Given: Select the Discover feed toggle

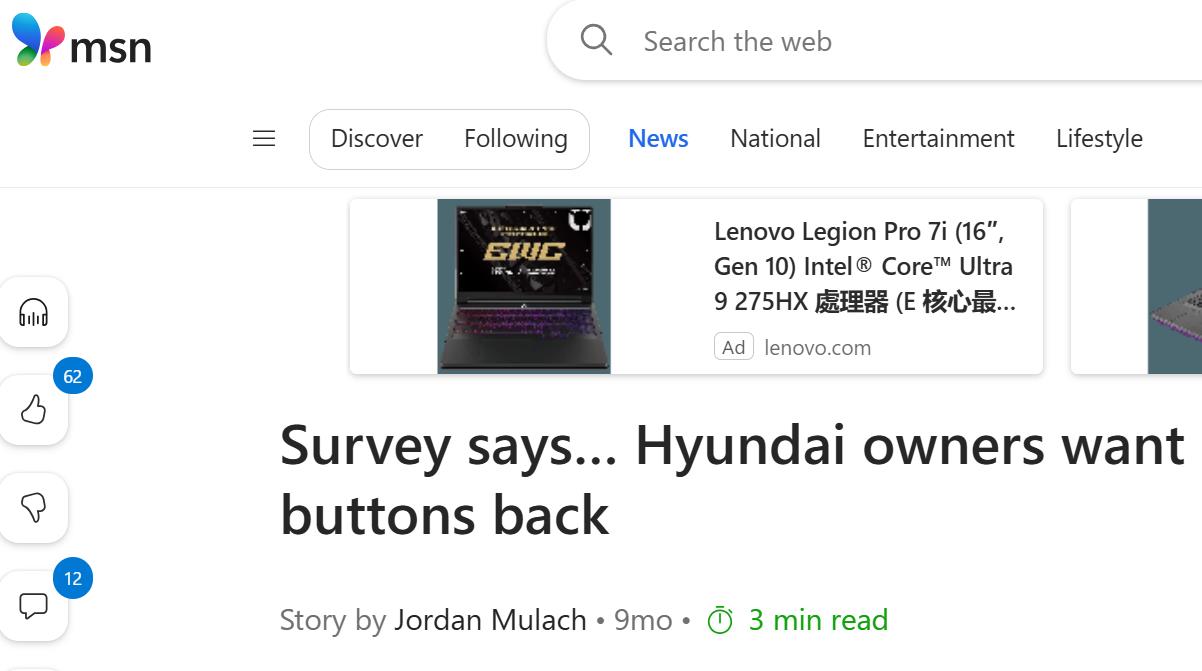Looking at the screenshot, I should pyautogui.click(x=377, y=139).
